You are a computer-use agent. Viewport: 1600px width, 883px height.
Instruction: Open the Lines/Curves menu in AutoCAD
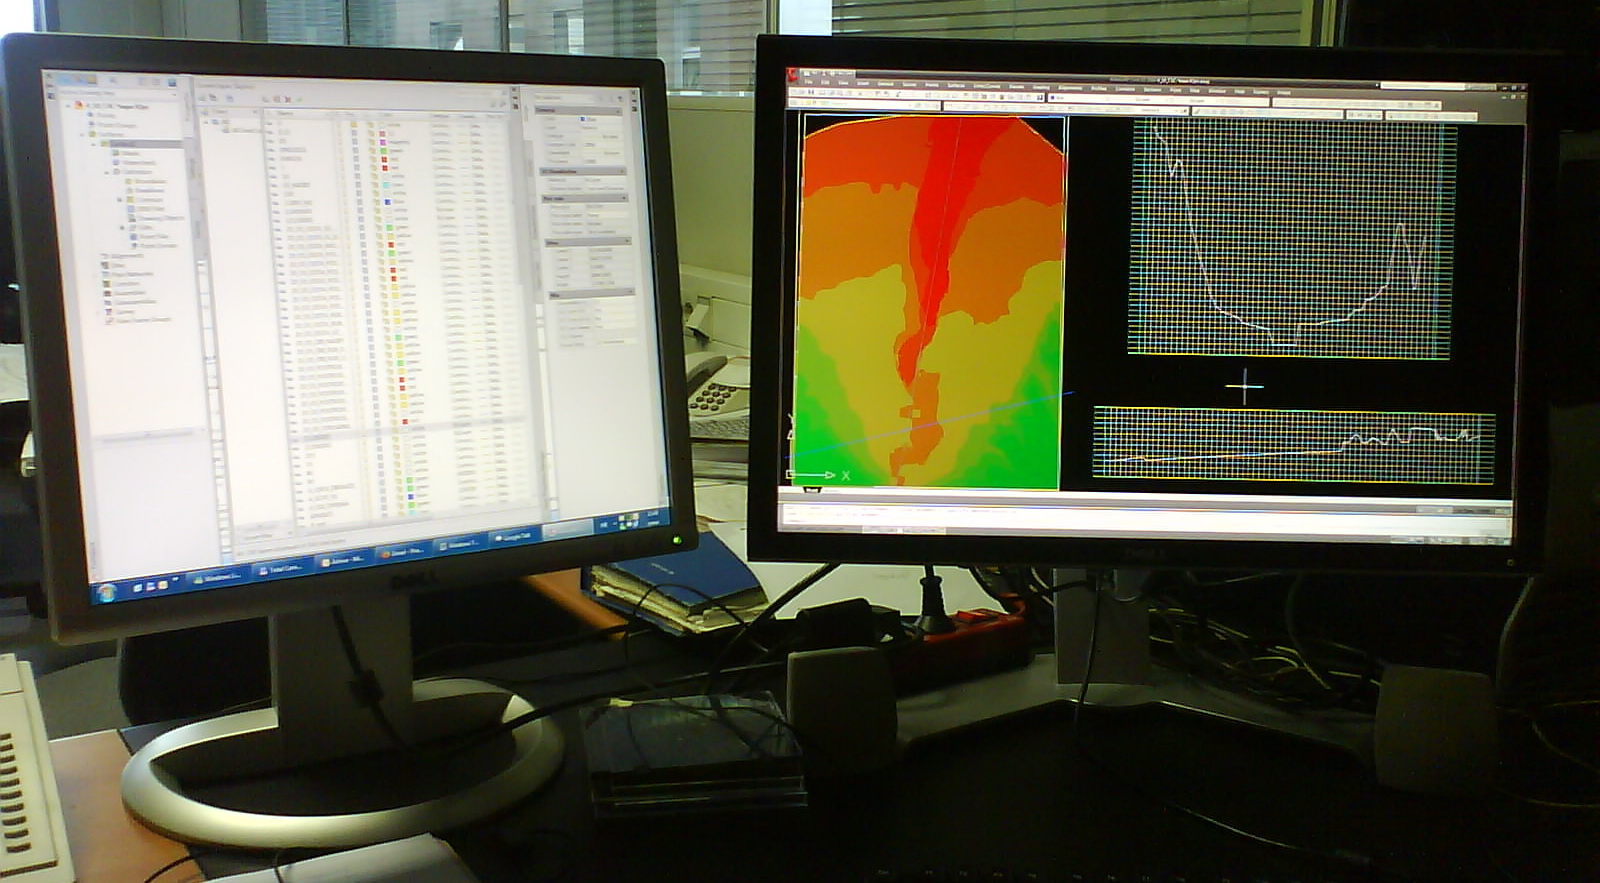(987, 86)
